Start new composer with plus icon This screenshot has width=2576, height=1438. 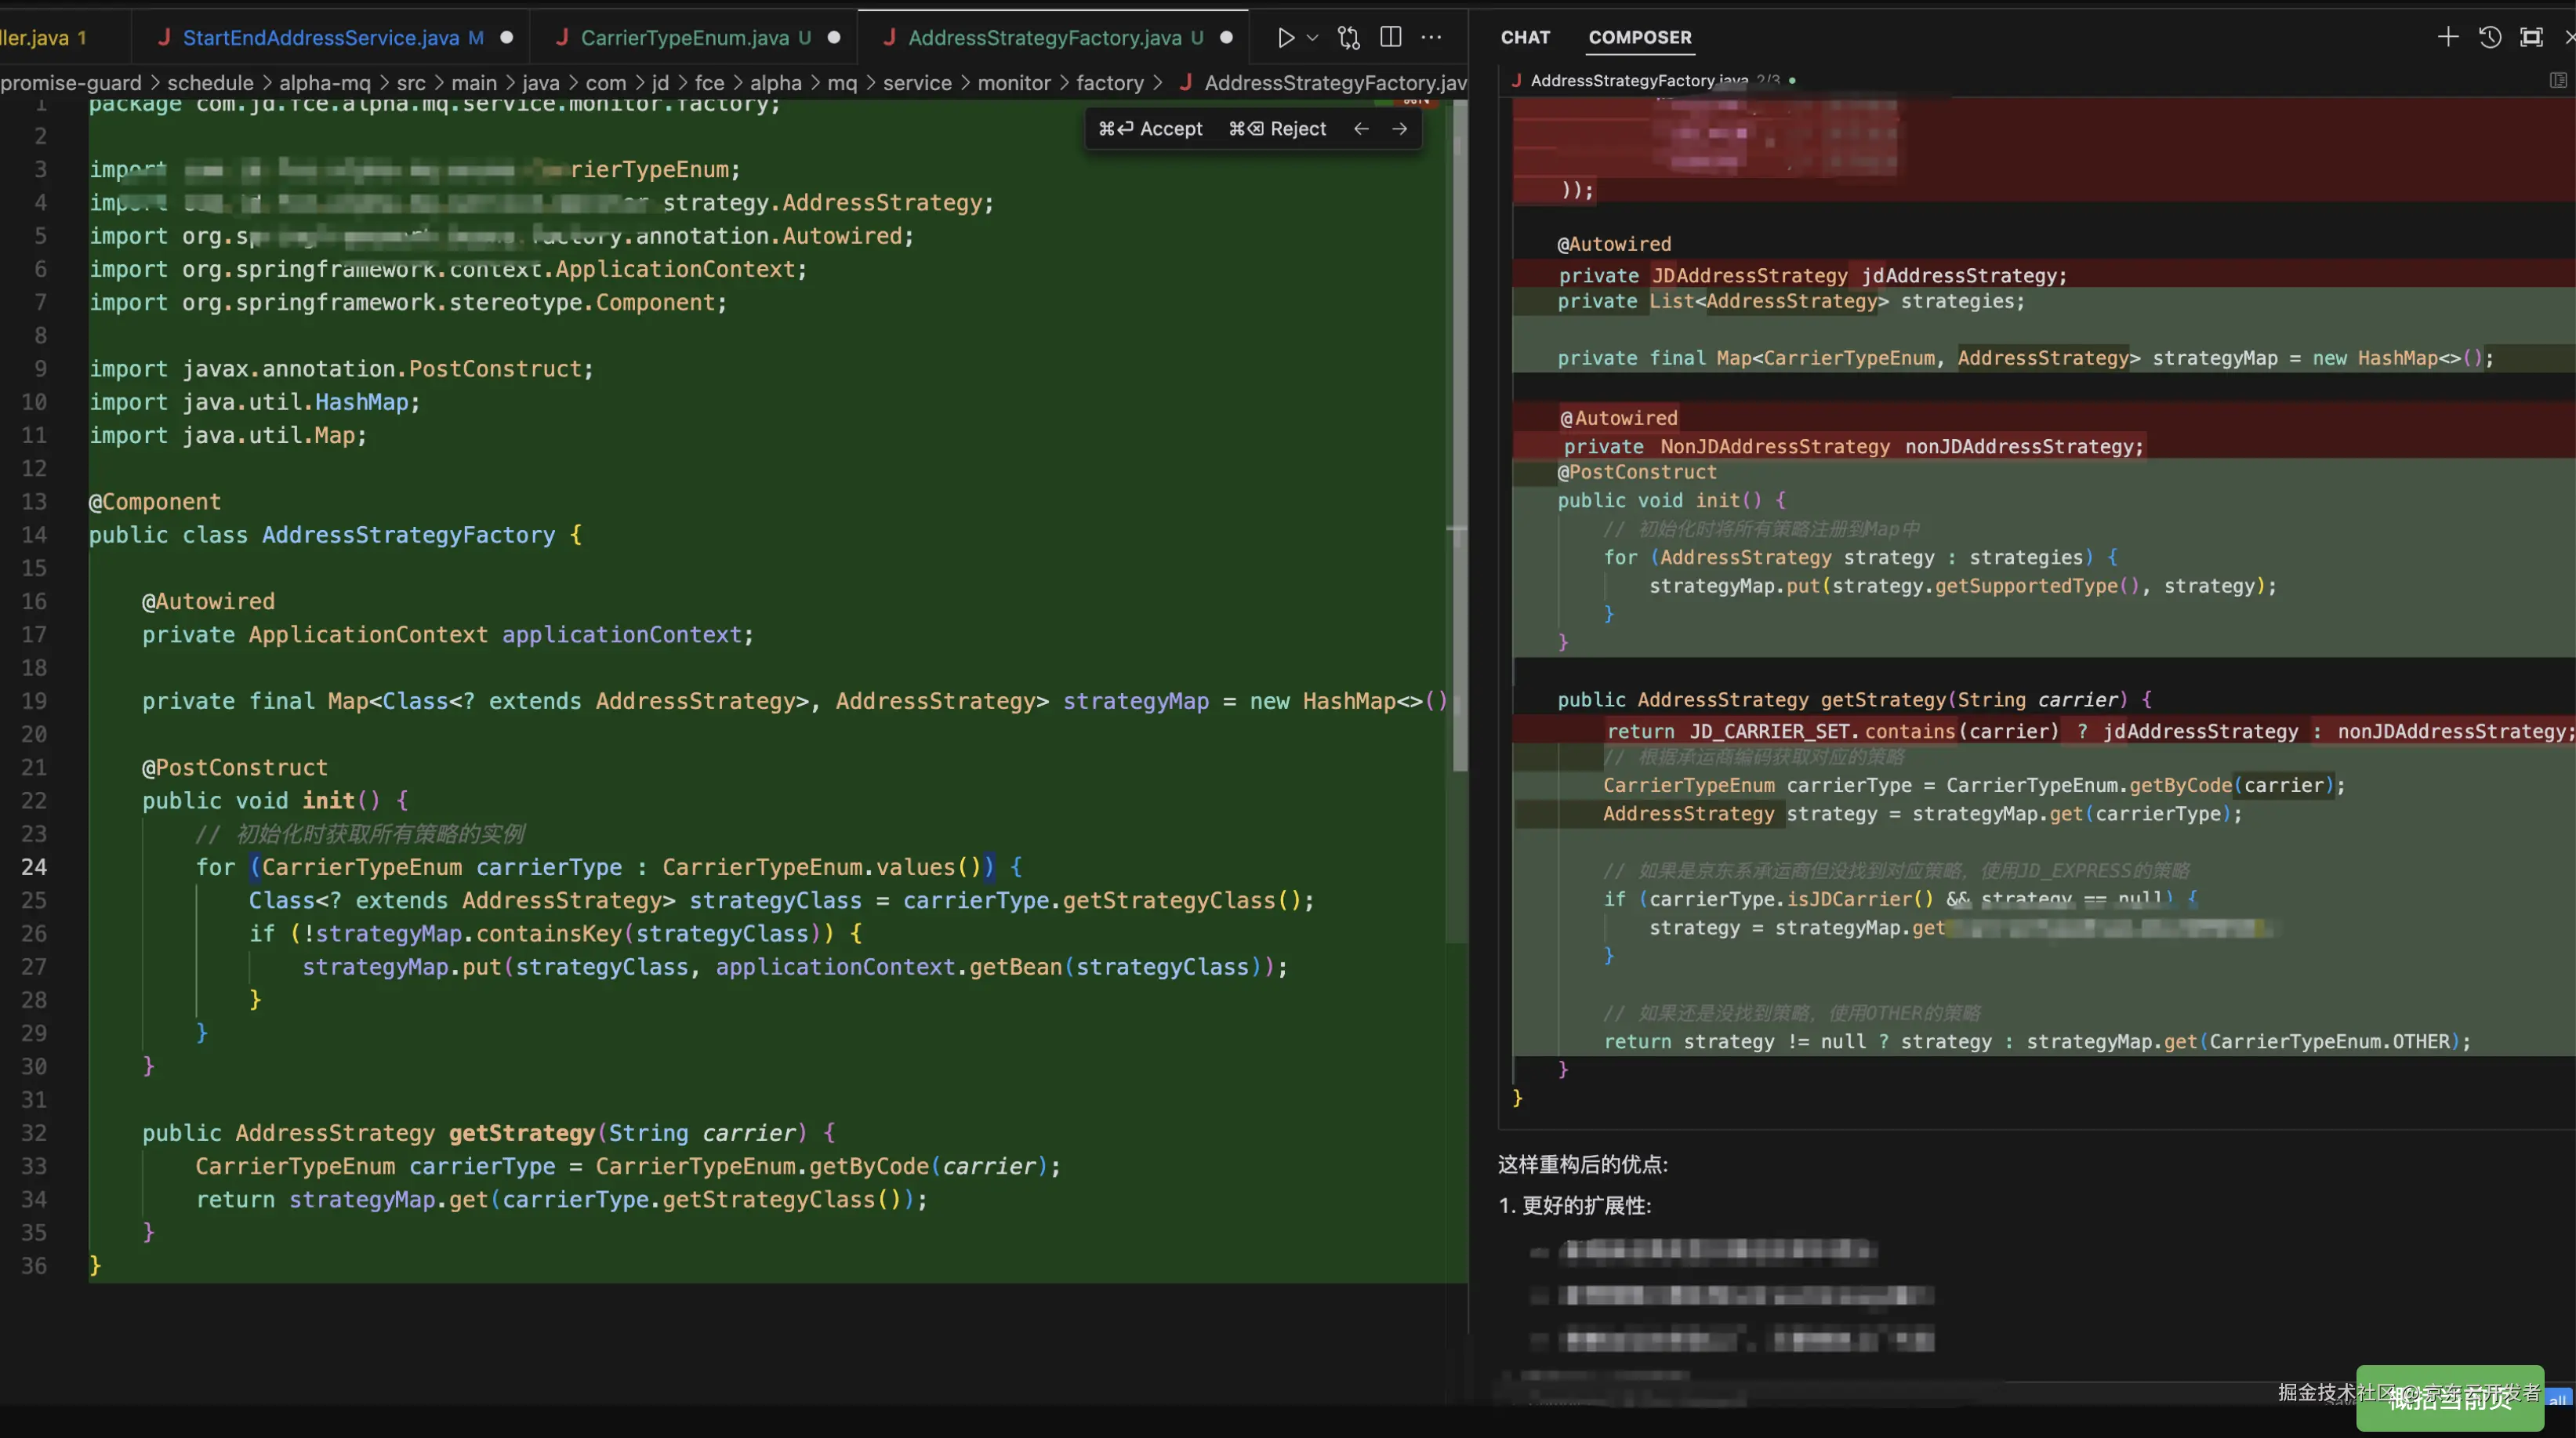tap(2447, 37)
